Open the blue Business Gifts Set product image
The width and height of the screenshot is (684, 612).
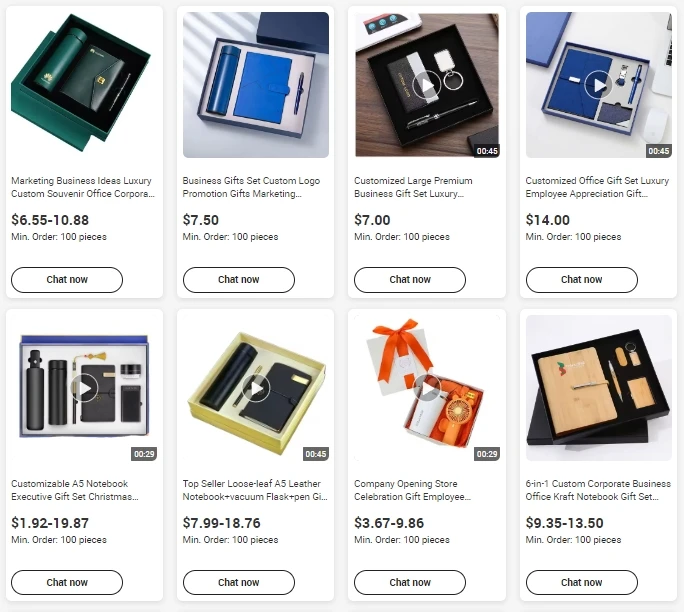point(256,85)
